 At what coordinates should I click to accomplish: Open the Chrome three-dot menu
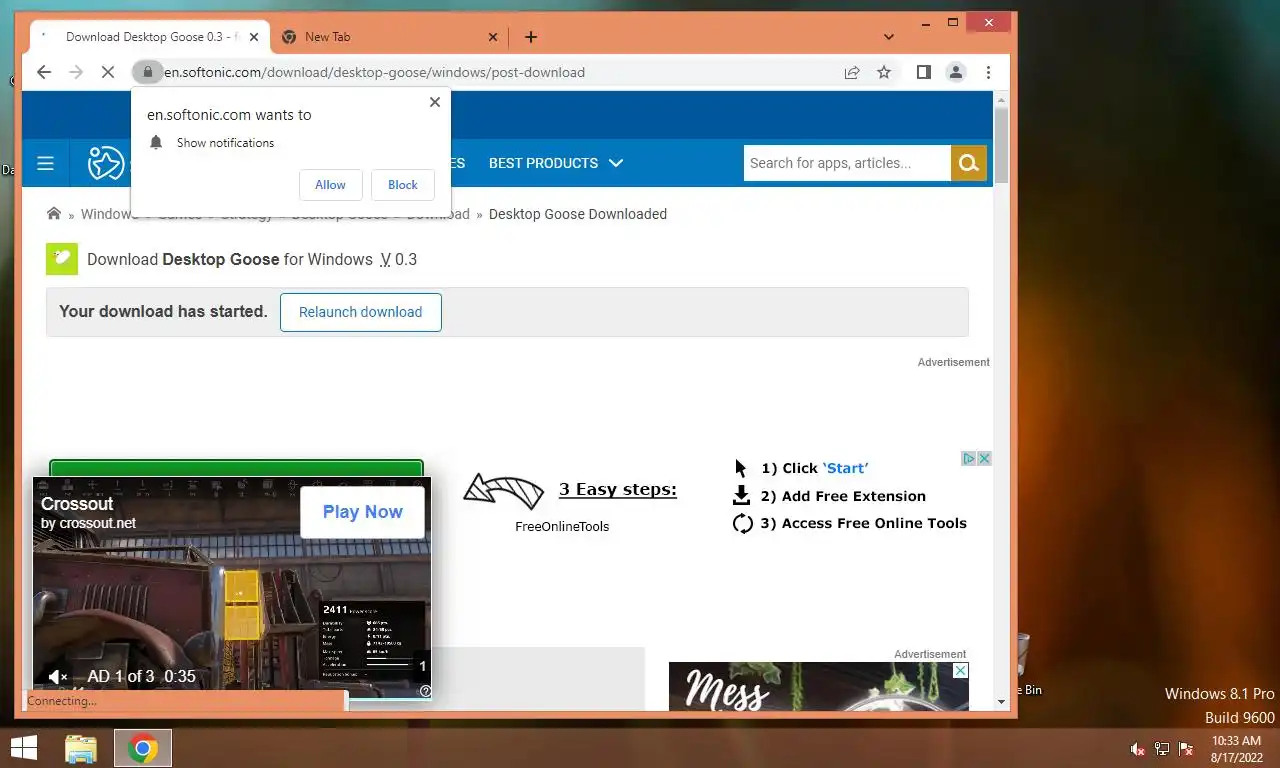pos(988,72)
